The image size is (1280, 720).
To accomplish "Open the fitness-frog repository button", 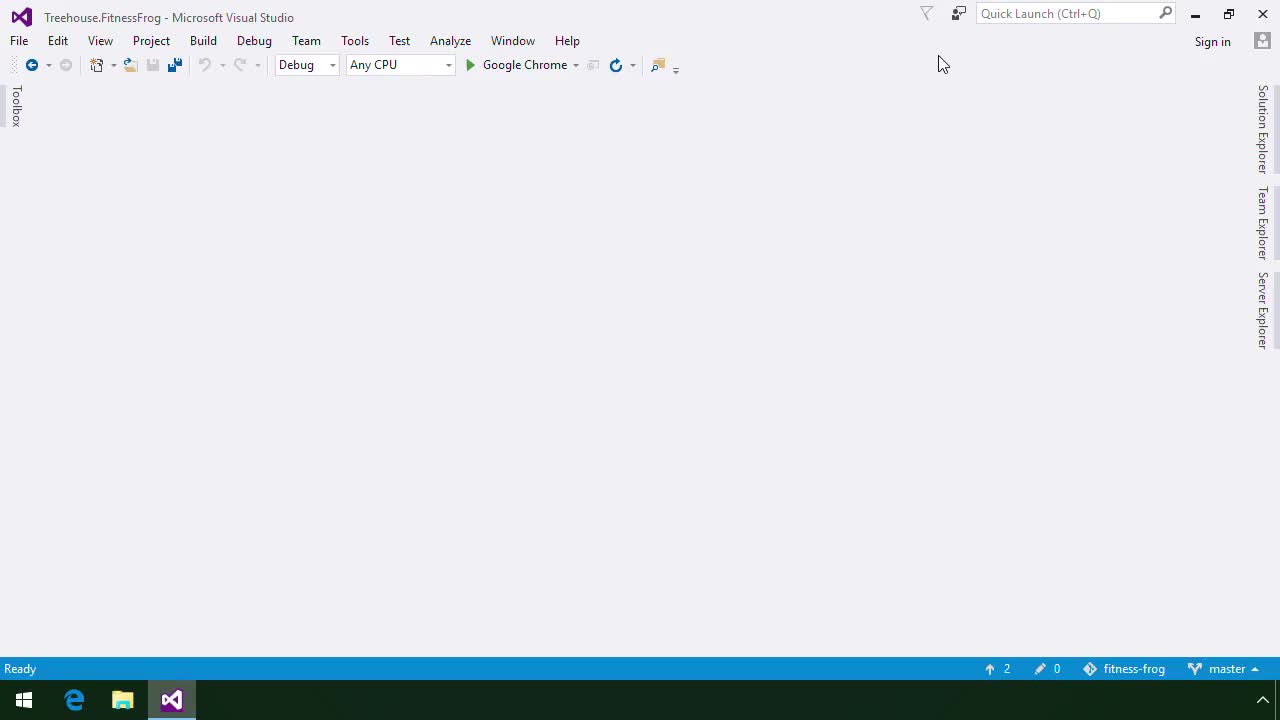I will point(1124,669).
